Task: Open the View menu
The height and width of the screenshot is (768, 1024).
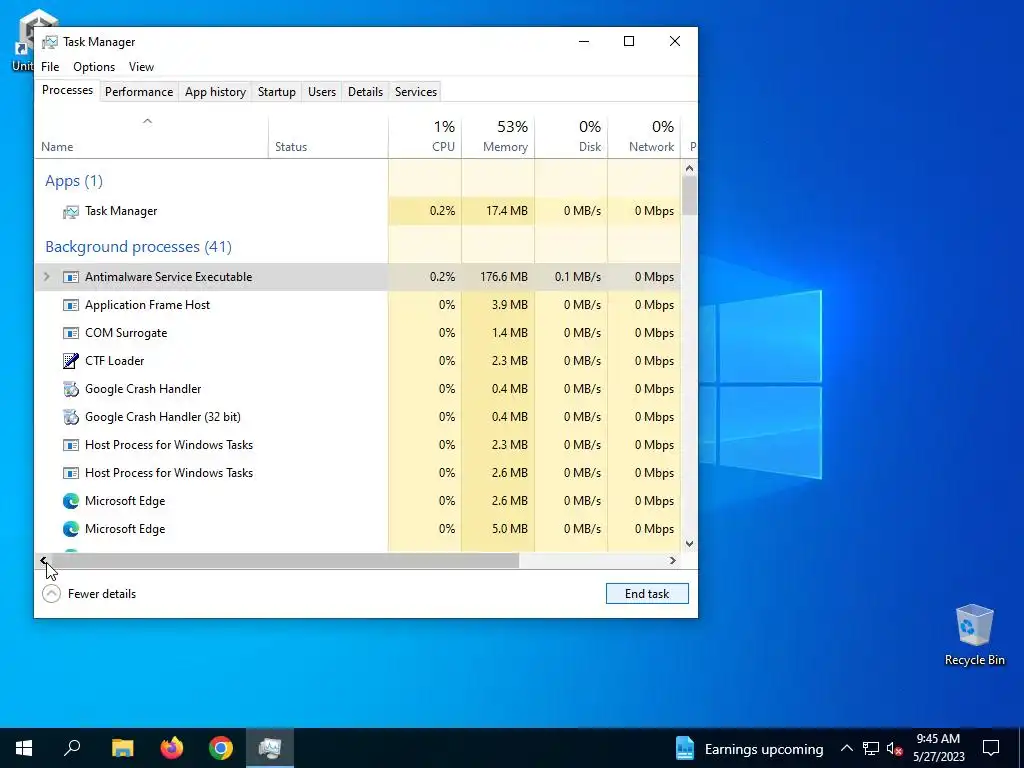Action: pyautogui.click(x=141, y=67)
